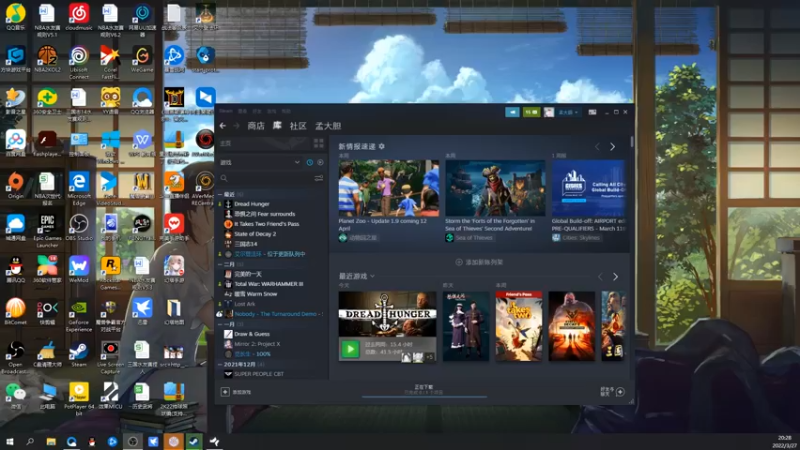Toggle ready-to-play filter icon
800x450 pixels.
tap(320, 162)
